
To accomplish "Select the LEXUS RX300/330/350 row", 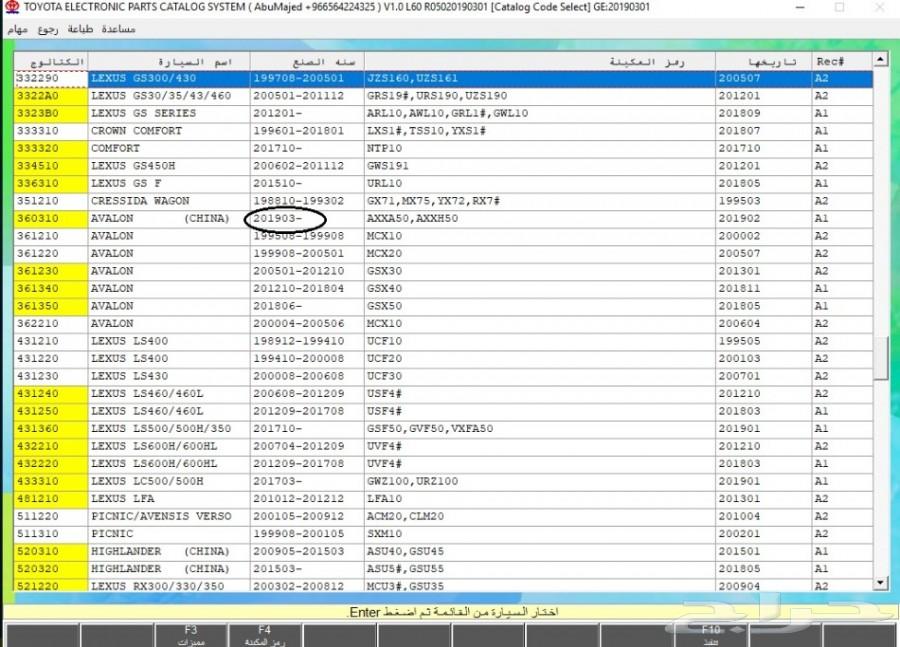I will point(443,585).
